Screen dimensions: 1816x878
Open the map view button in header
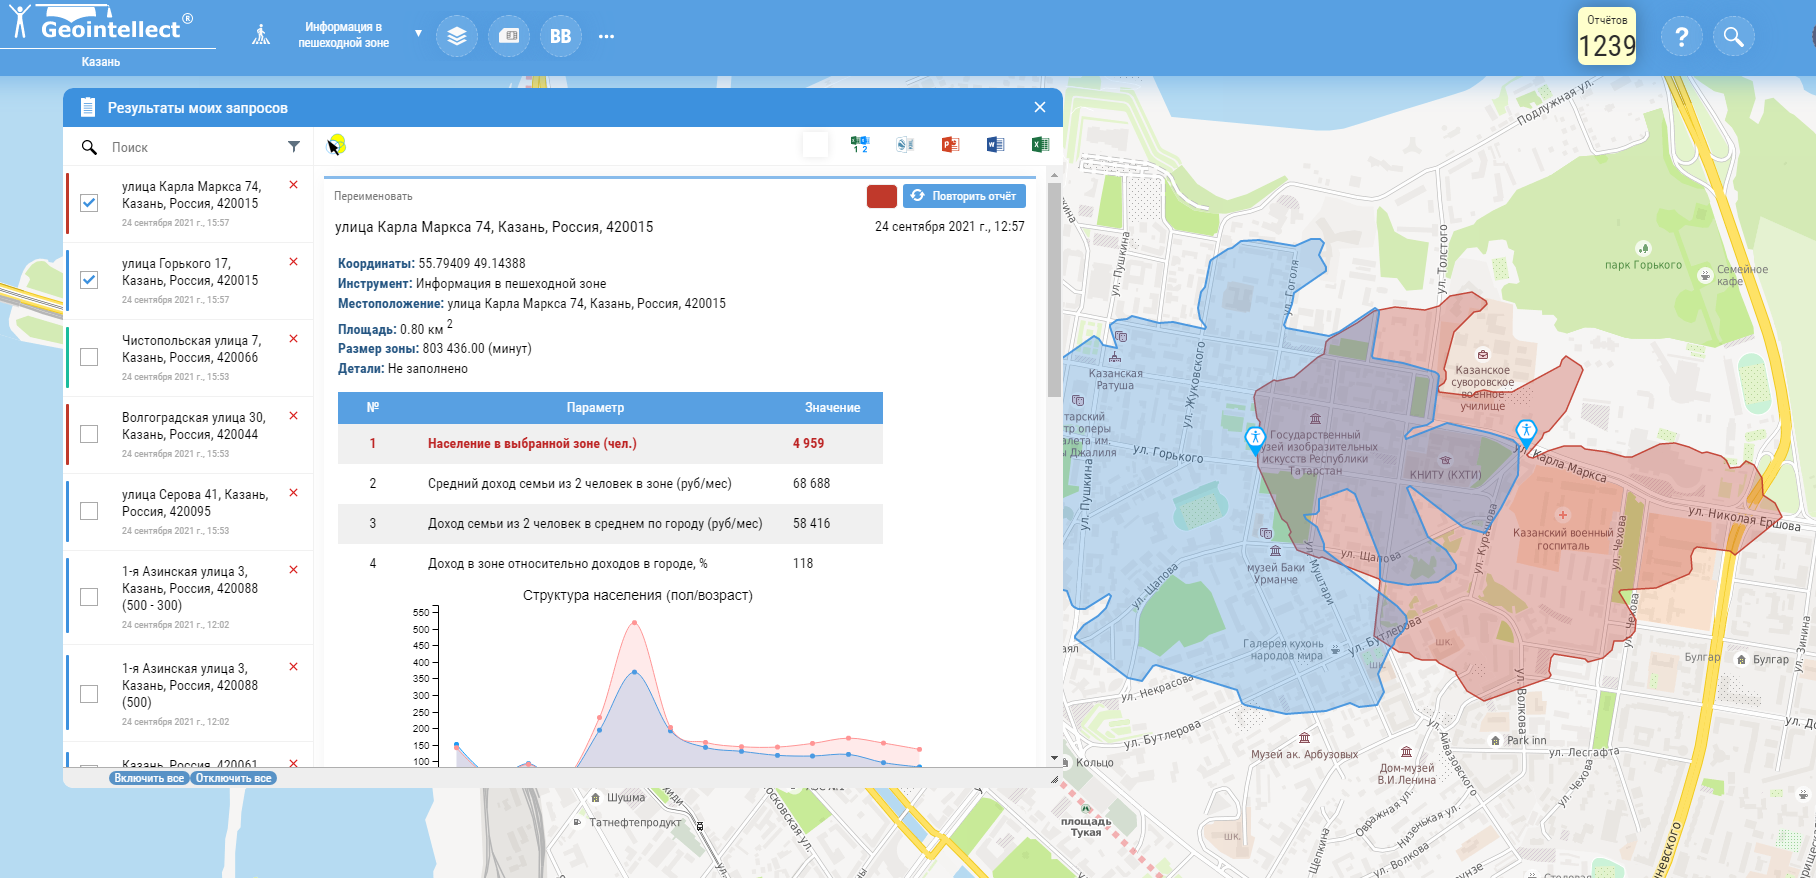pos(509,36)
